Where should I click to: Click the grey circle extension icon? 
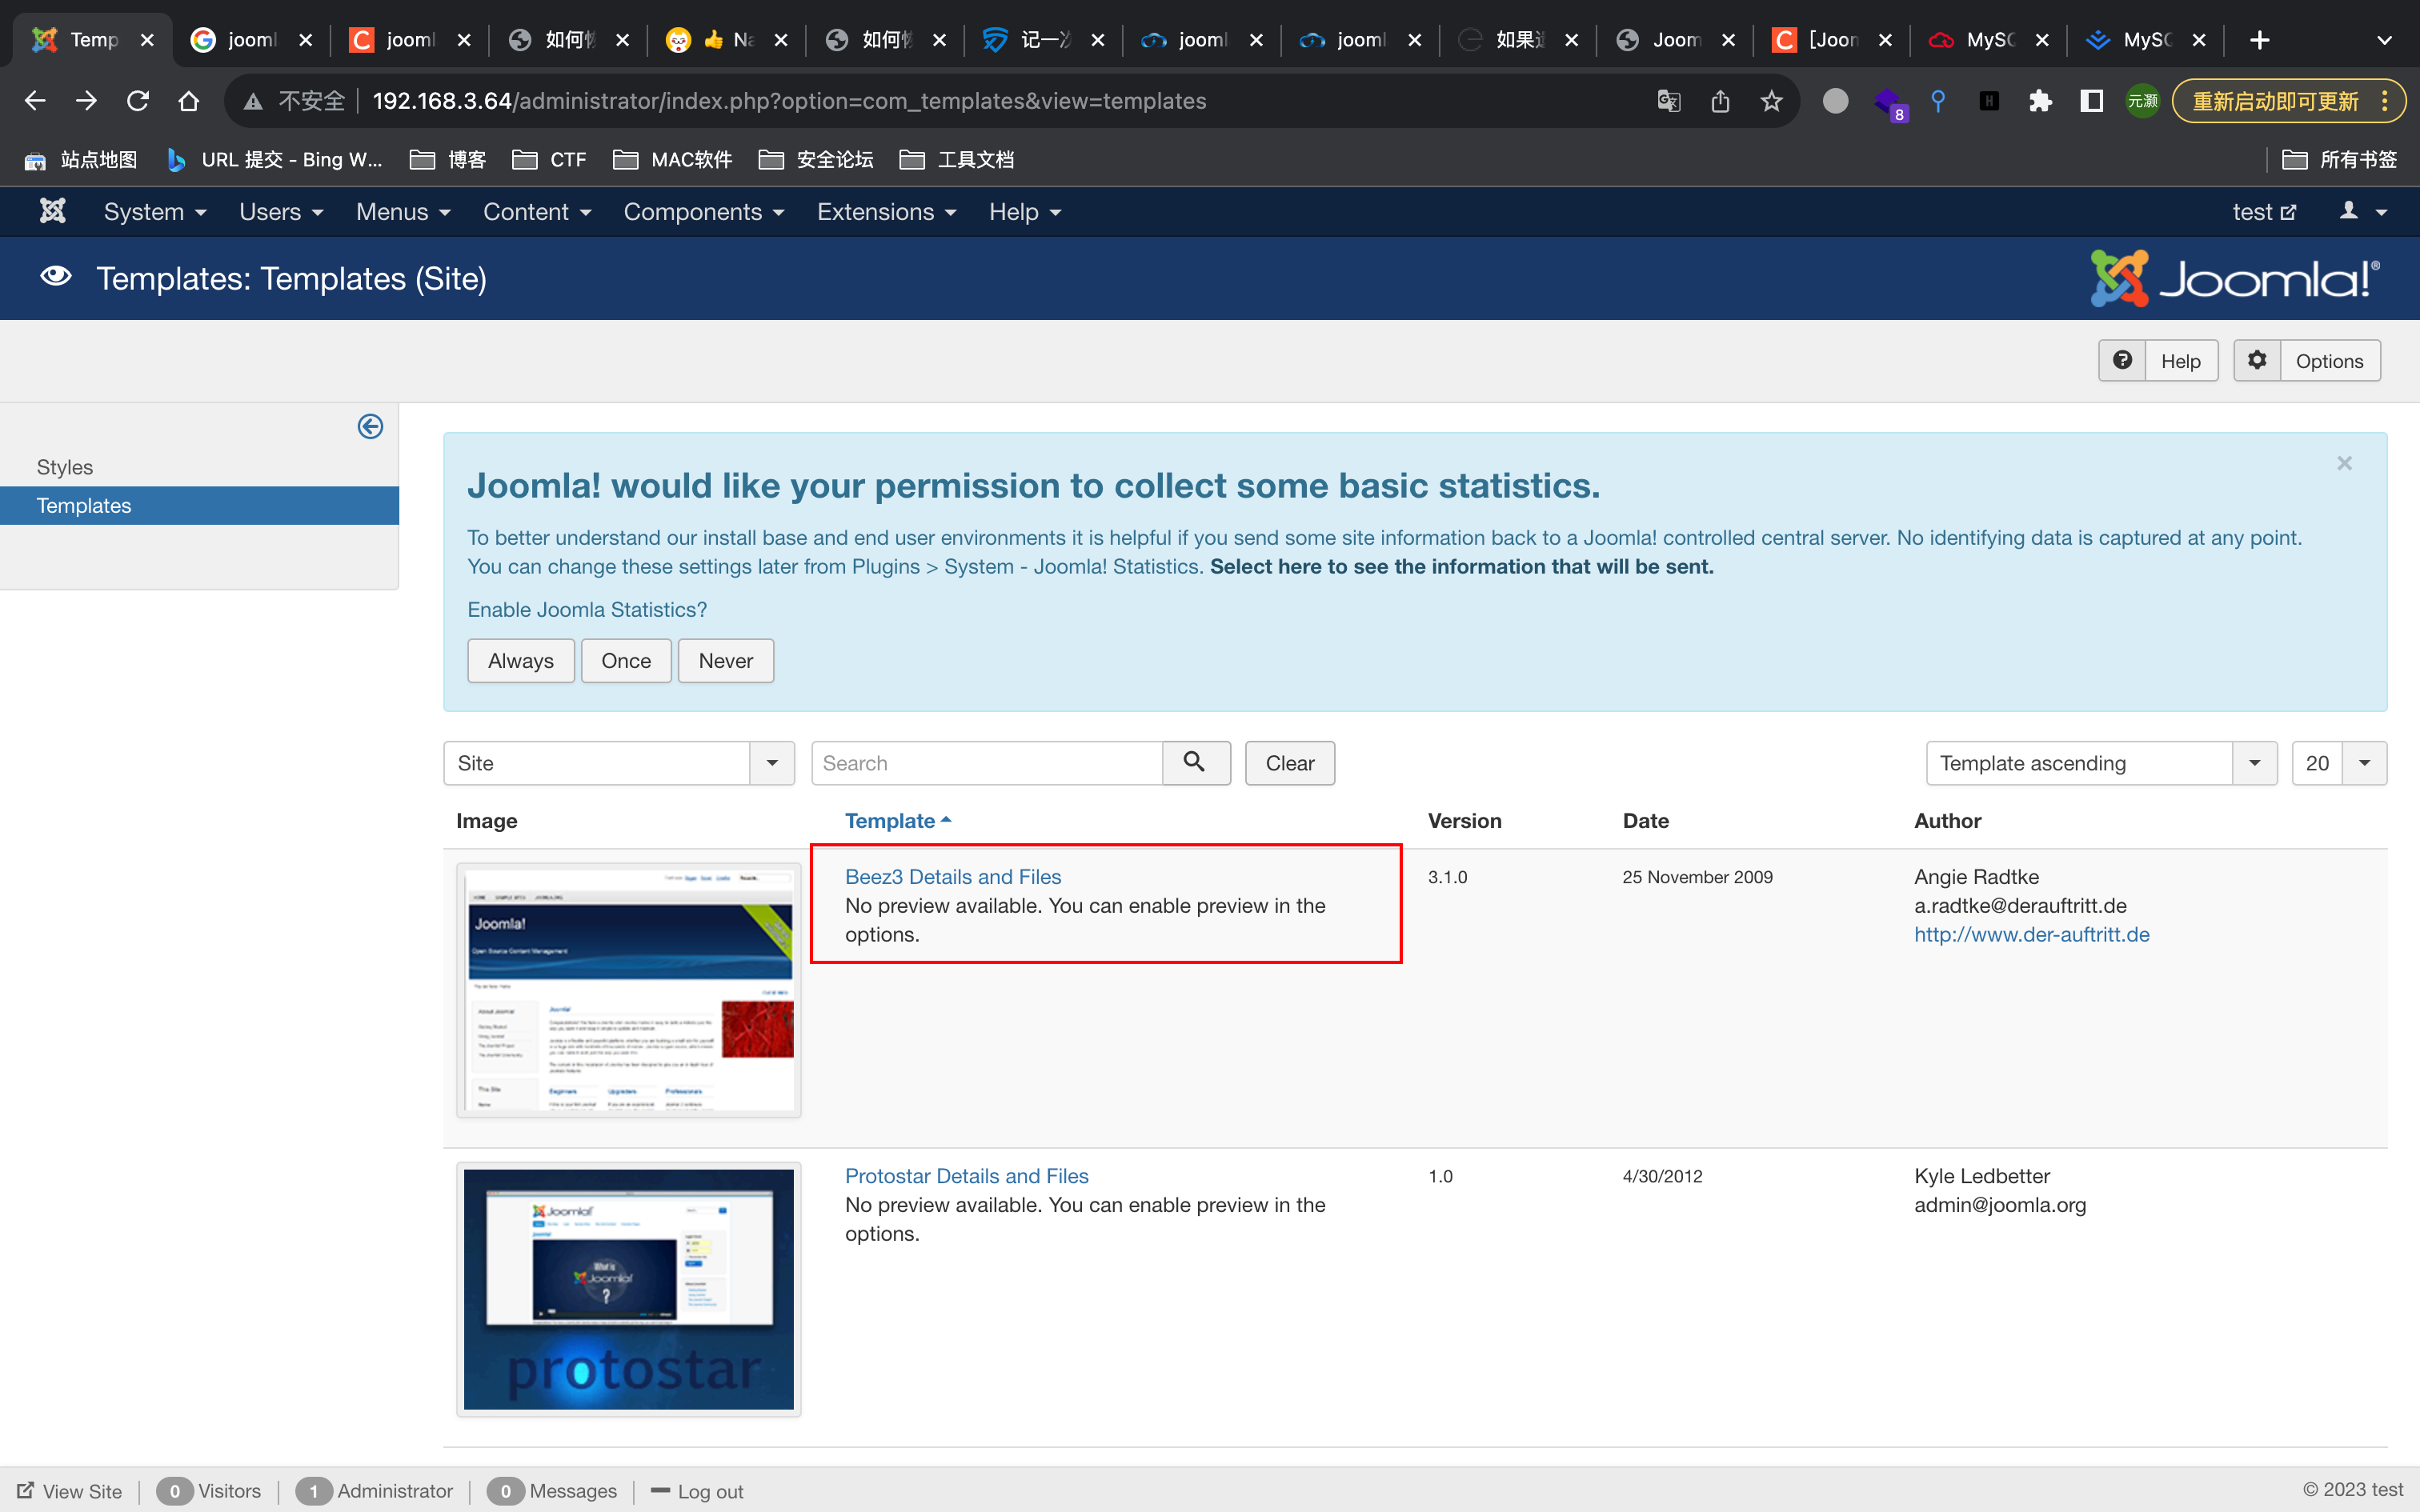1835,101
